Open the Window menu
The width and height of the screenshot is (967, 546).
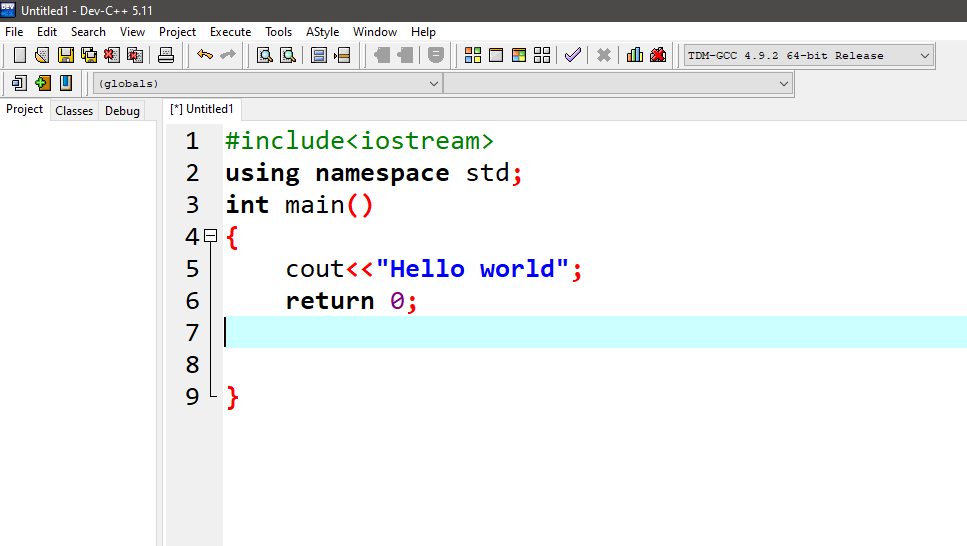pos(375,32)
